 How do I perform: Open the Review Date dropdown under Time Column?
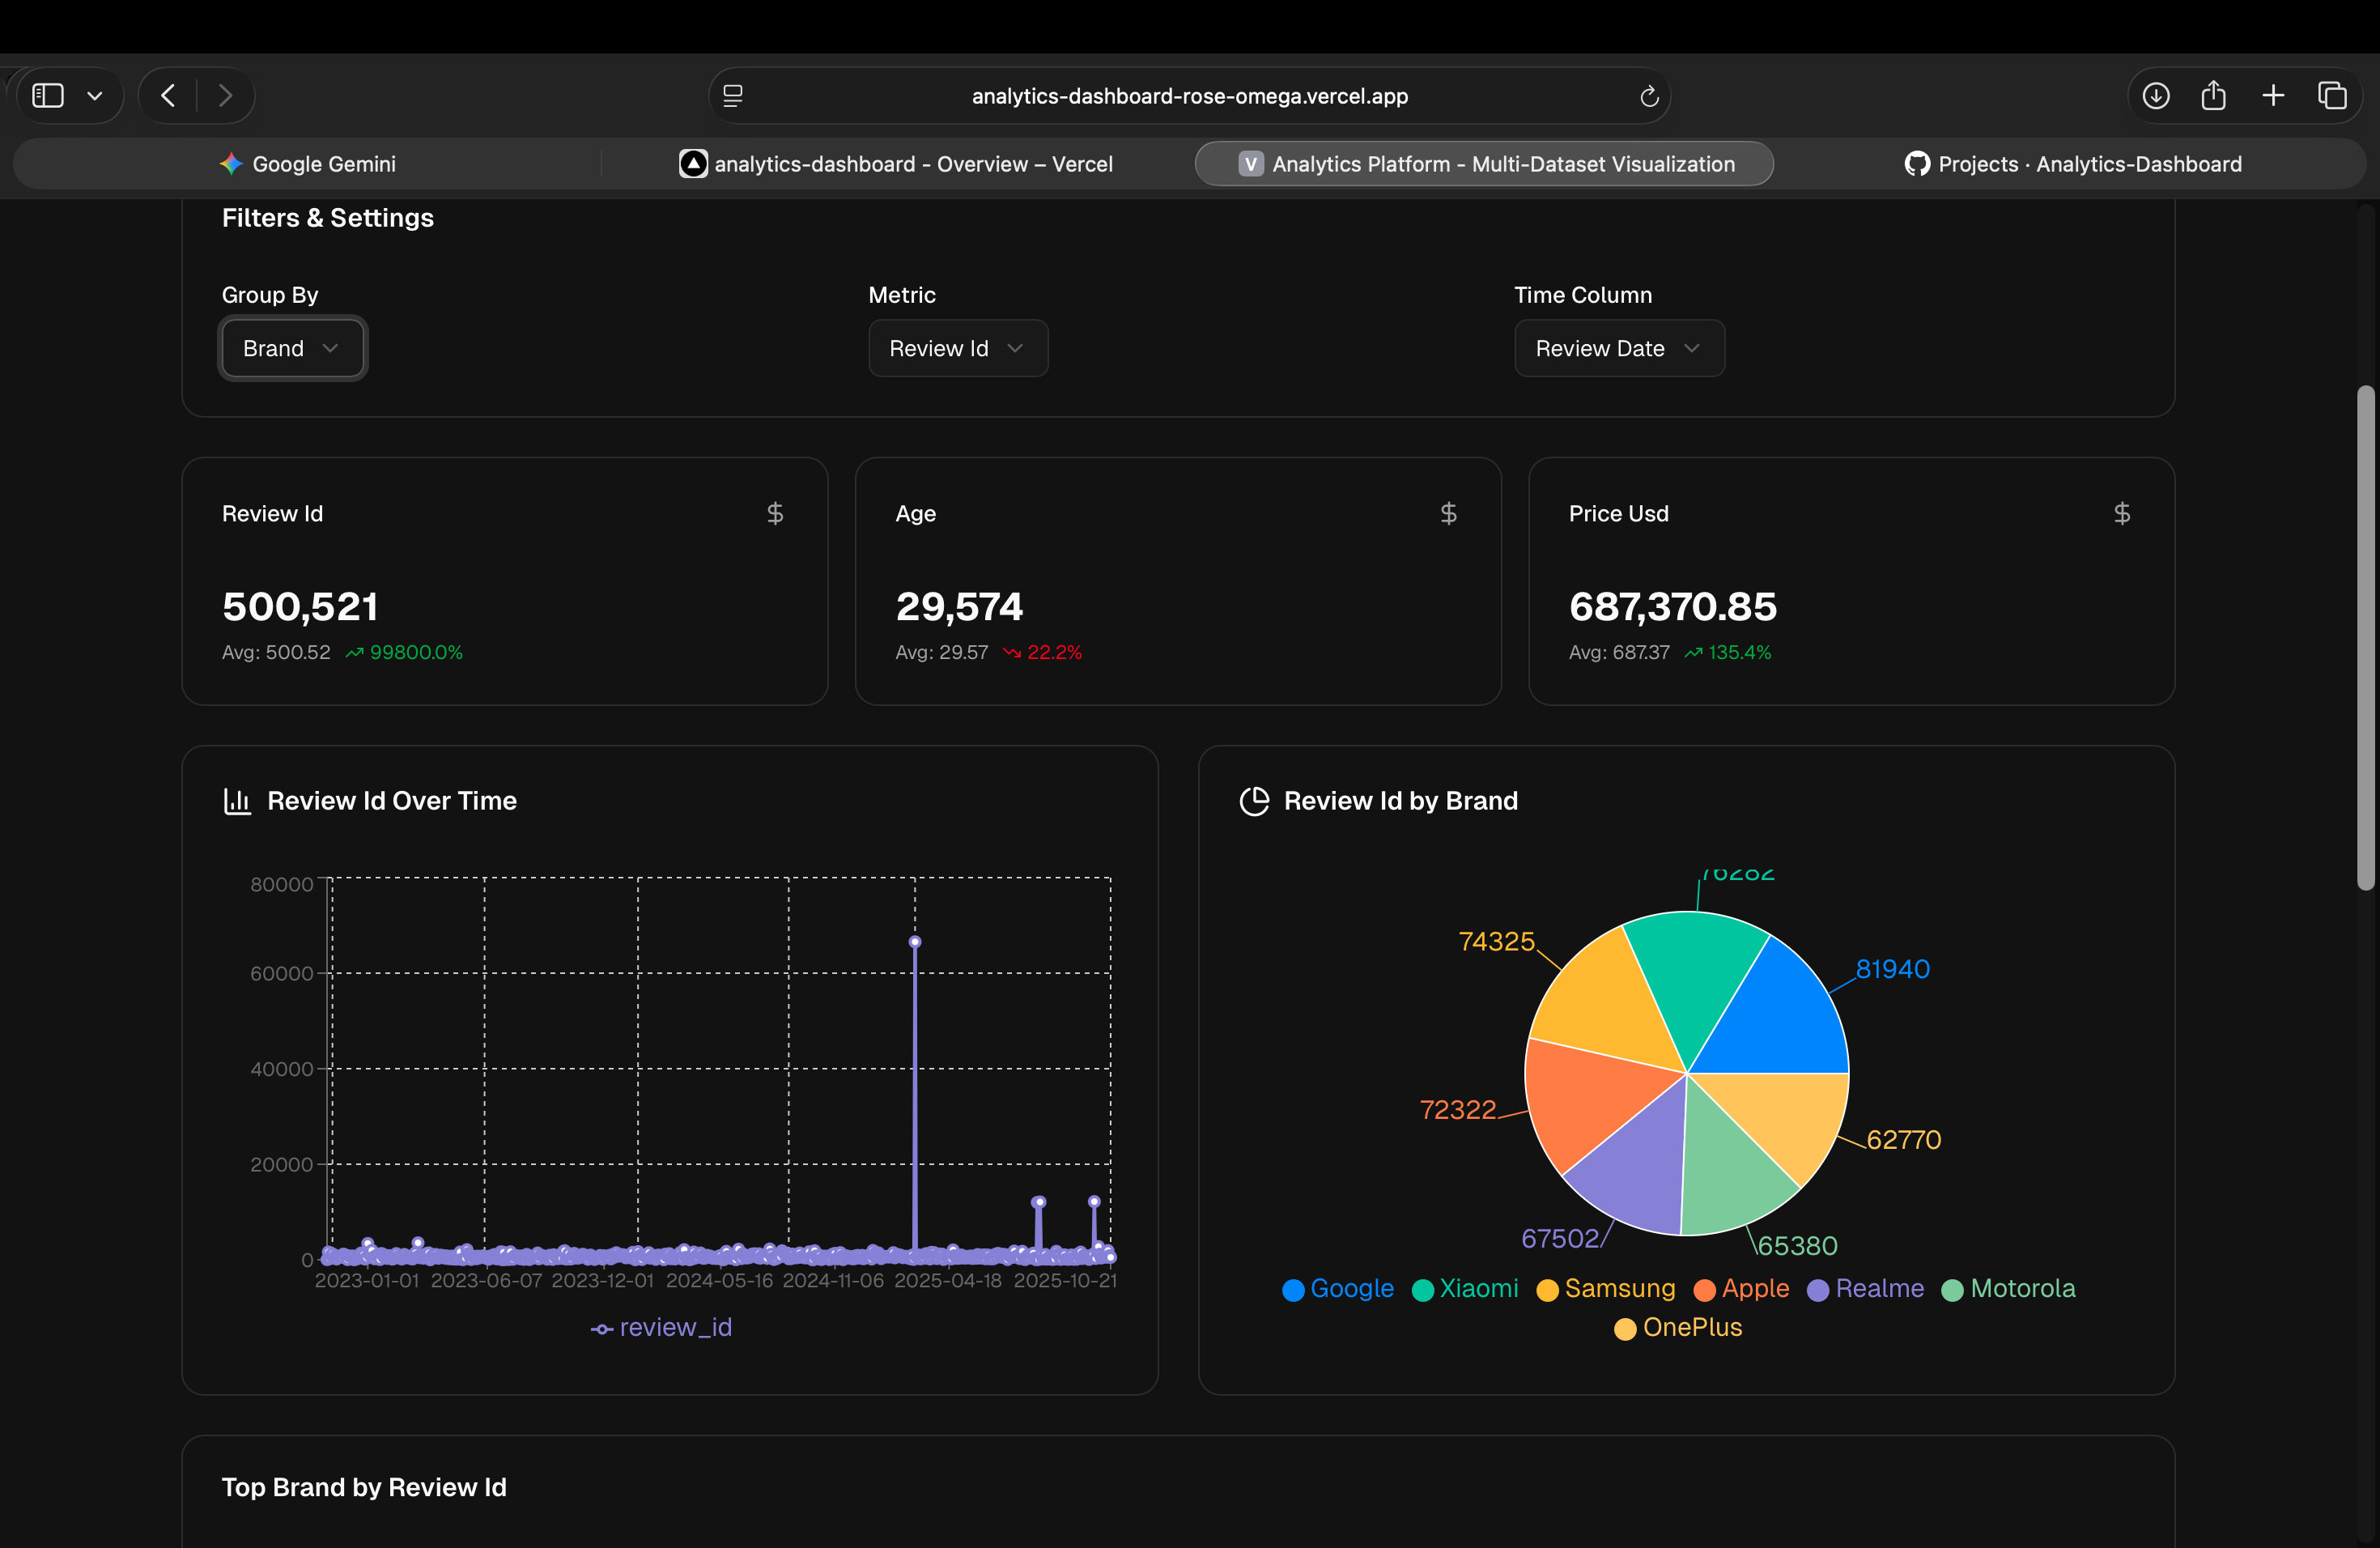pyautogui.click(x=1619, y=348)
